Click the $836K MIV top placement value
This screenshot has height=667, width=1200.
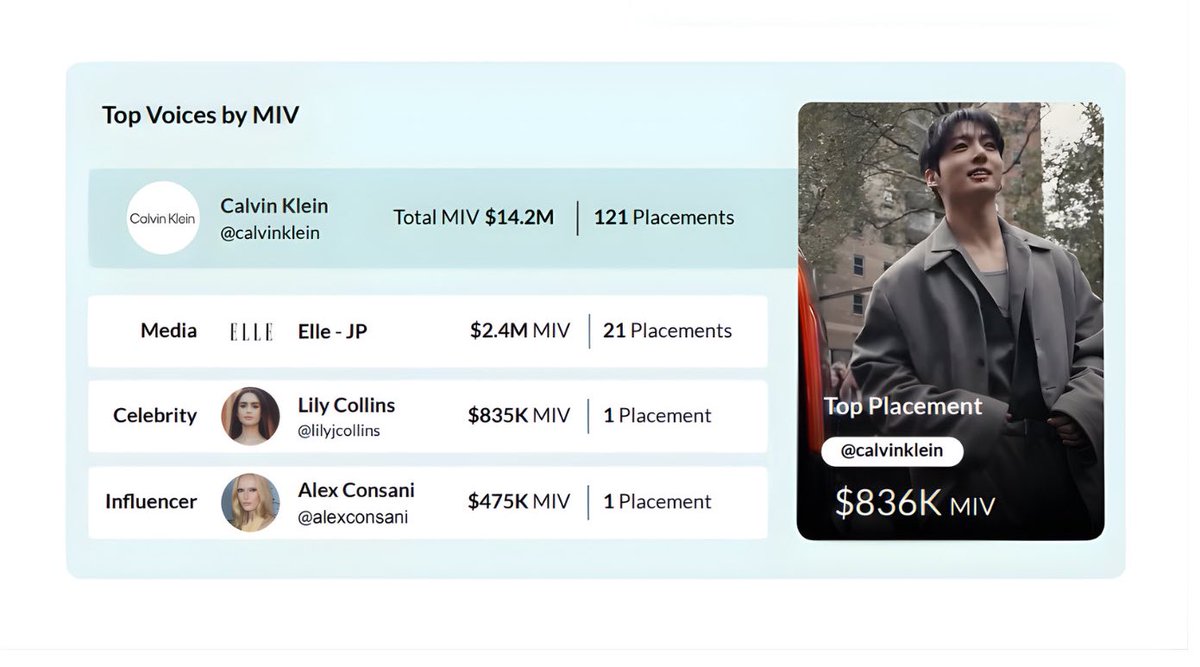point(915,503)
